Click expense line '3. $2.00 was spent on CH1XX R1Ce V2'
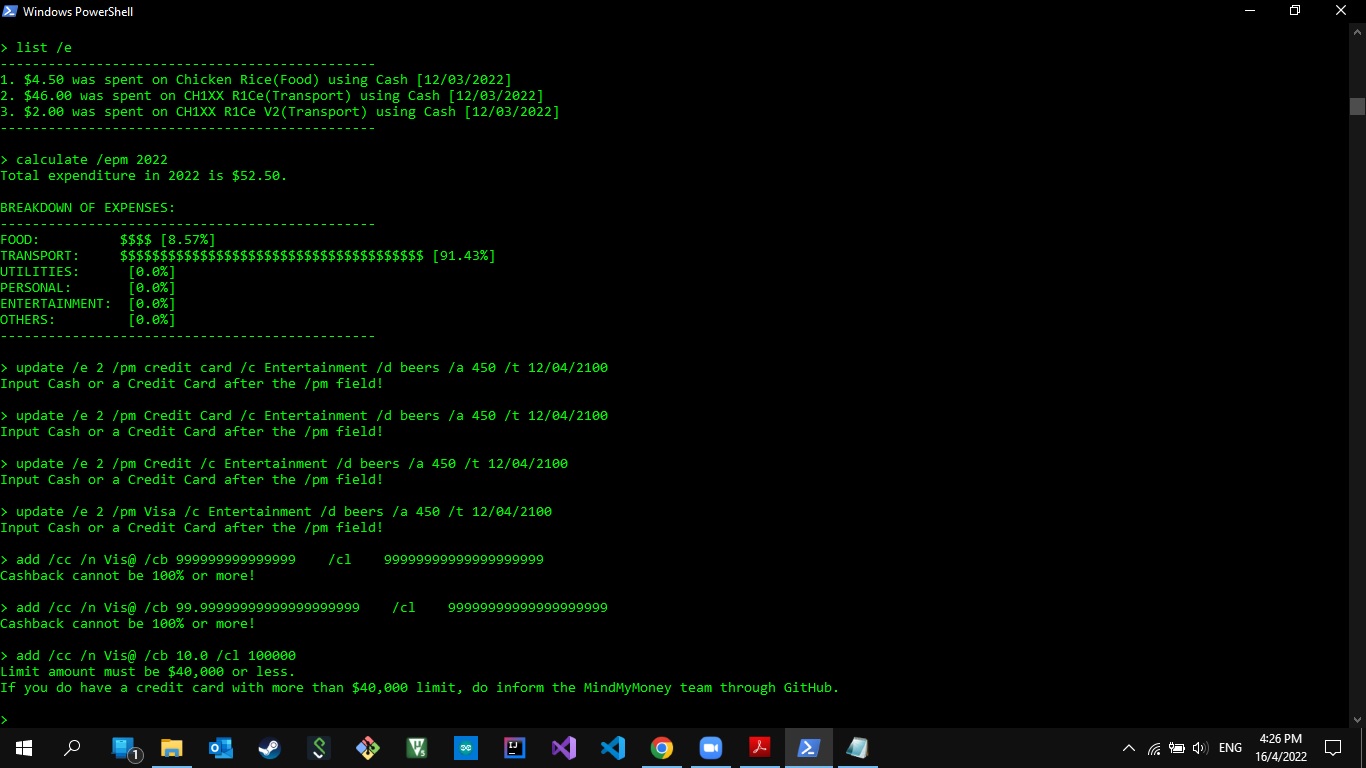The width and height of the screenshot is (1366, 768). (x=280, y=111)
